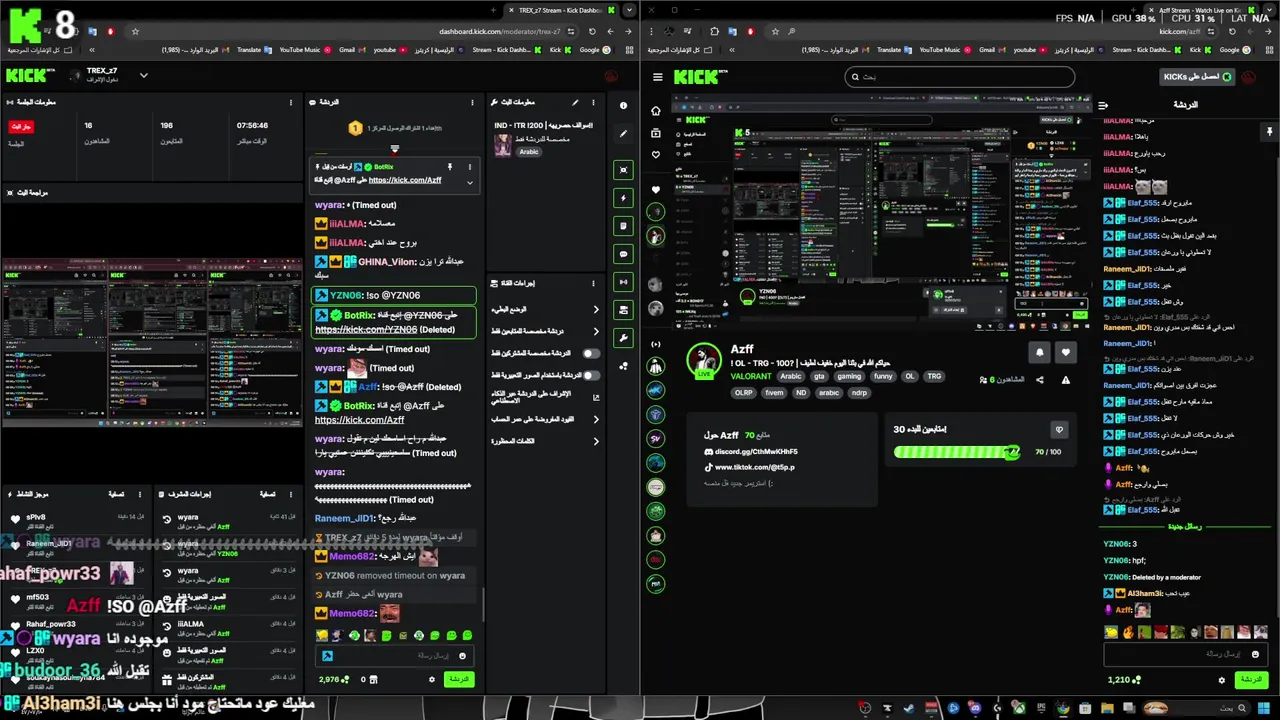
Task: Bookmark the dashboard page with star icon
Action: (x=135, y=31)
